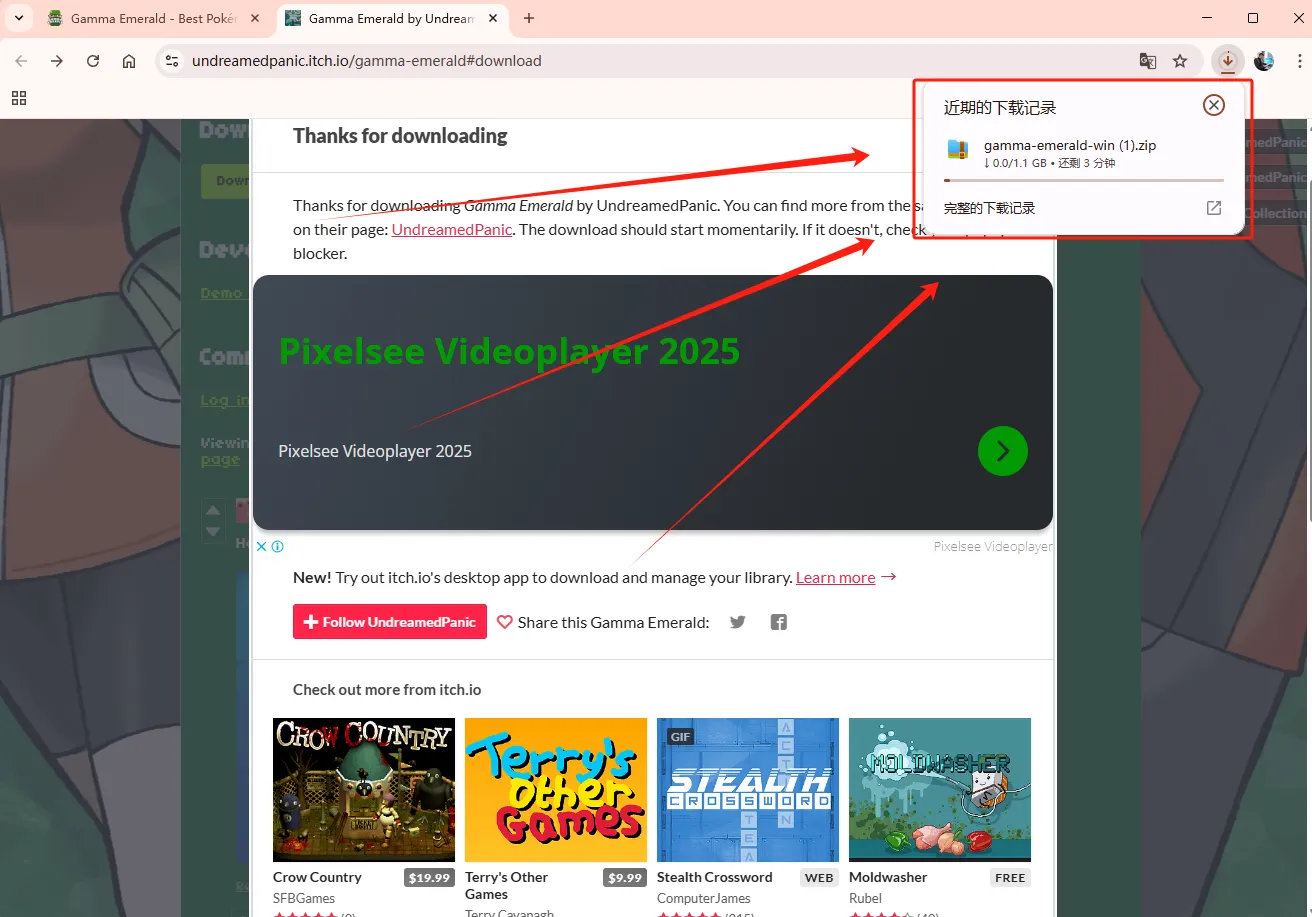
Task: Open AdChoices info icon under ad
Action: point(277,547)
